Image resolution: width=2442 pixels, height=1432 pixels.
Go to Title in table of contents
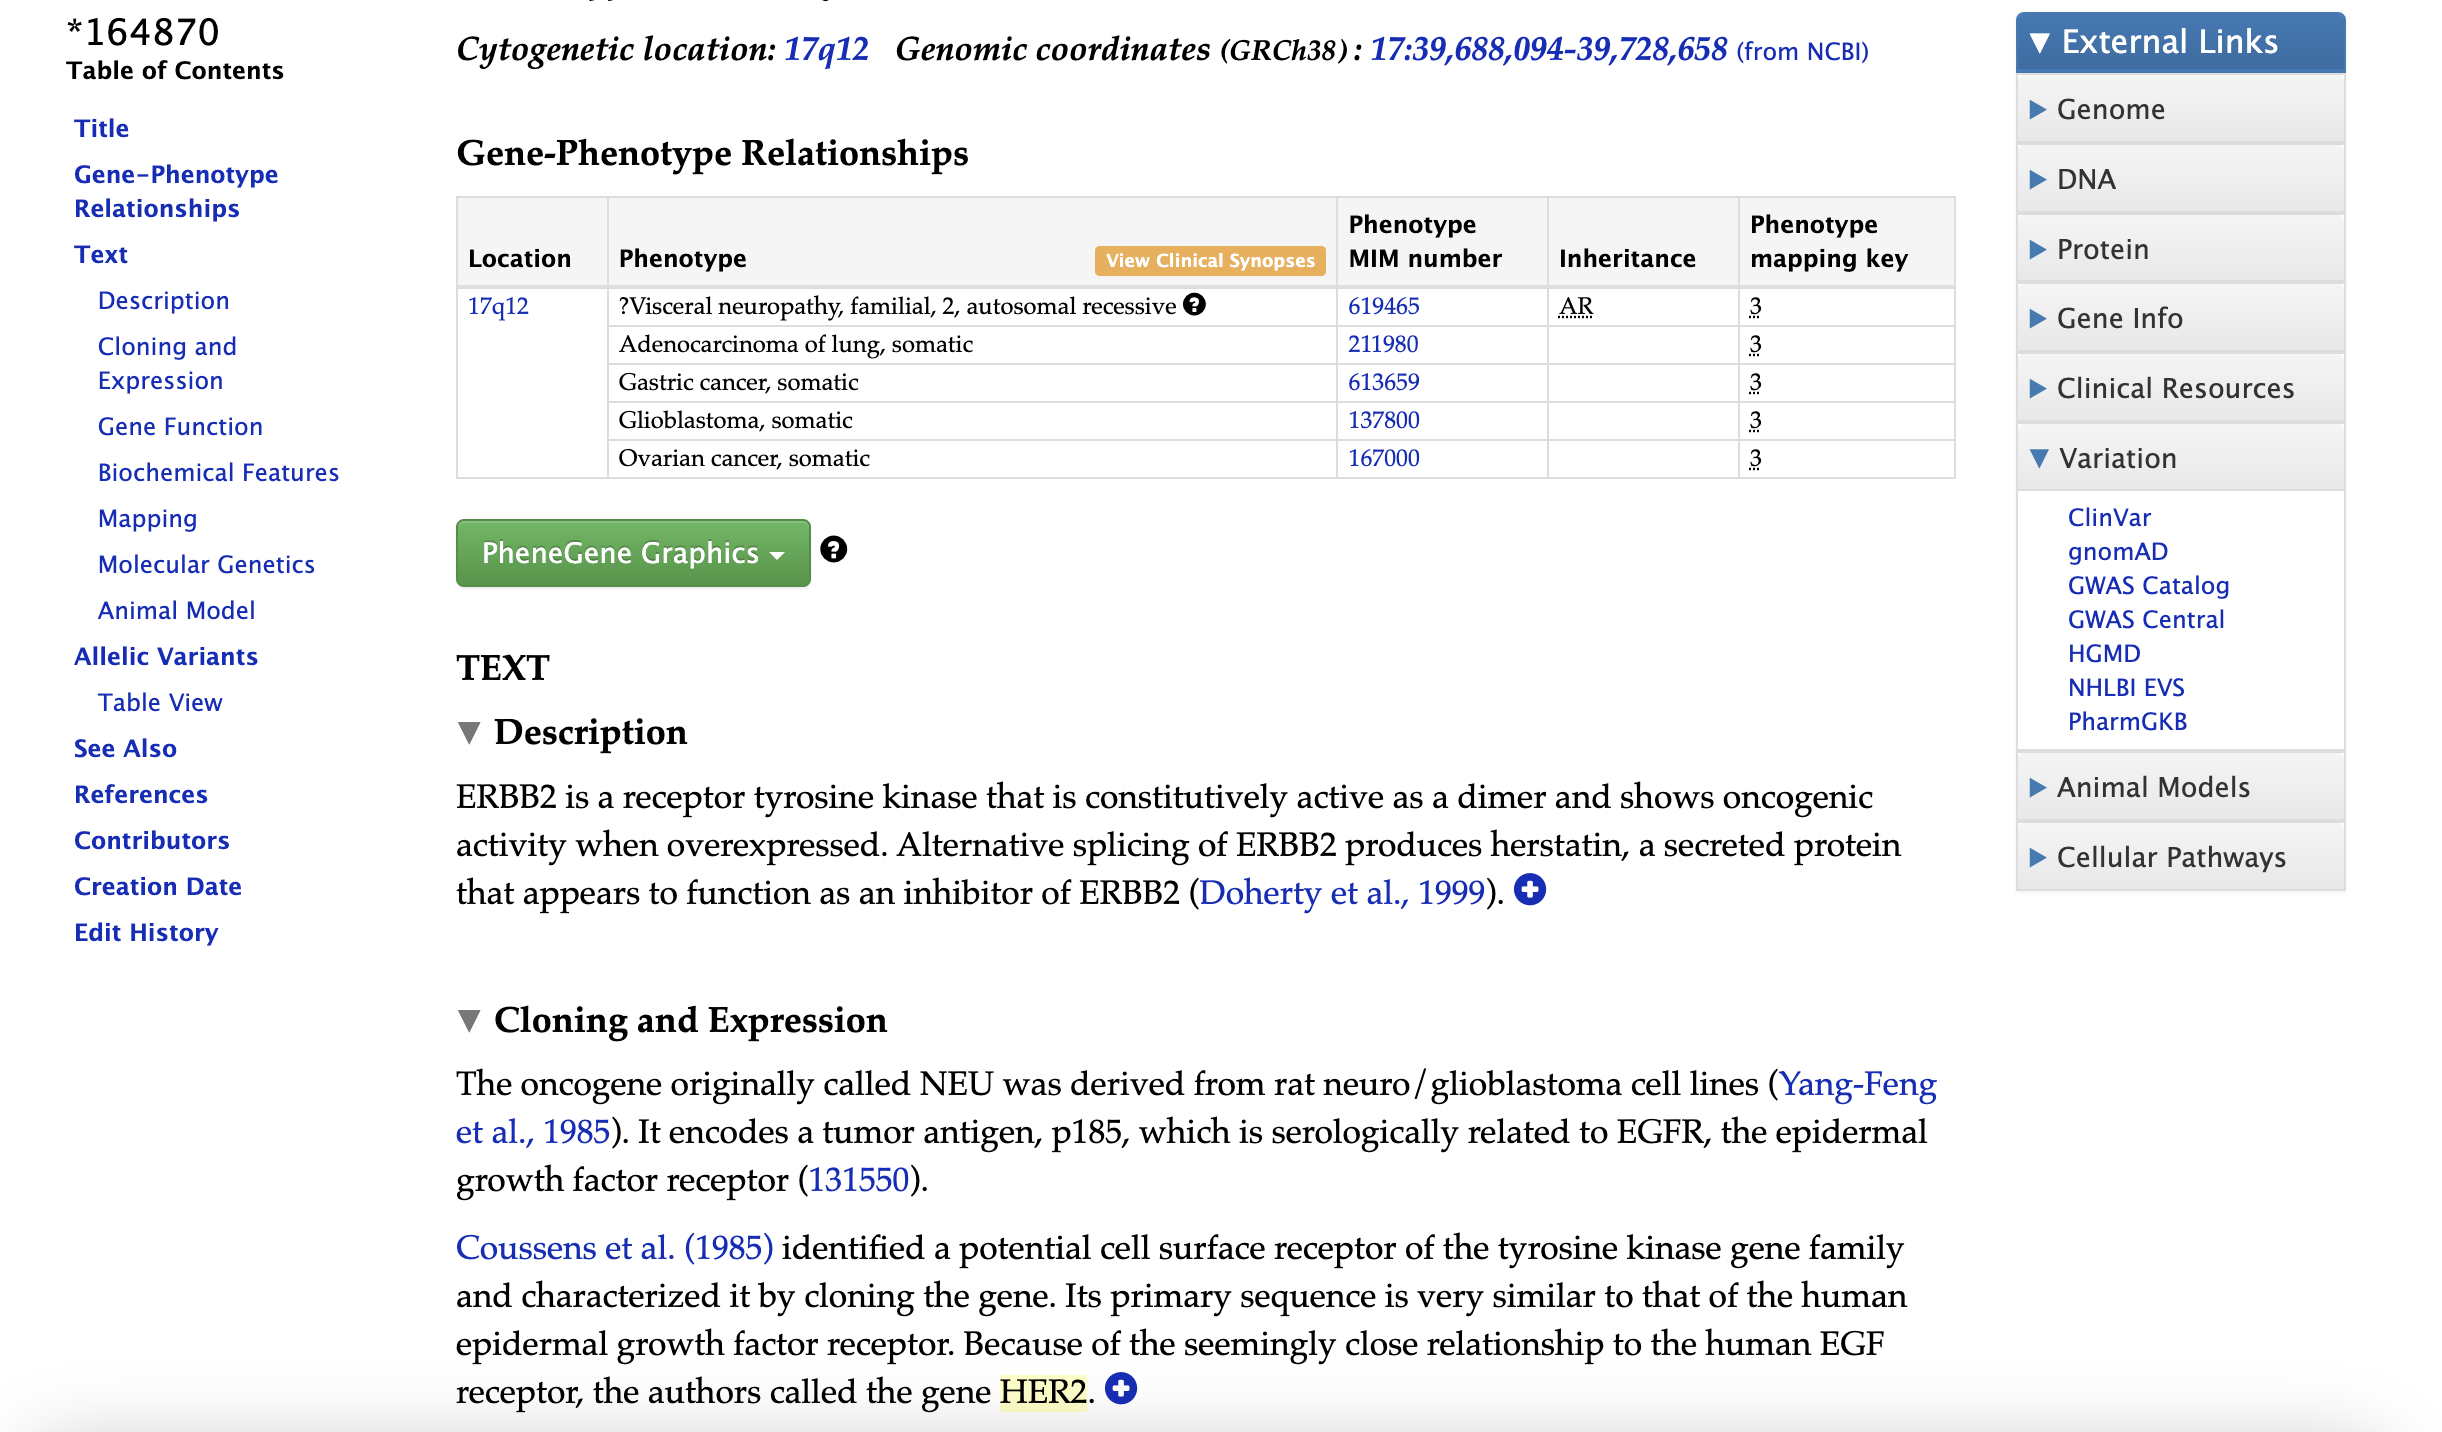(x=101, y=128)
